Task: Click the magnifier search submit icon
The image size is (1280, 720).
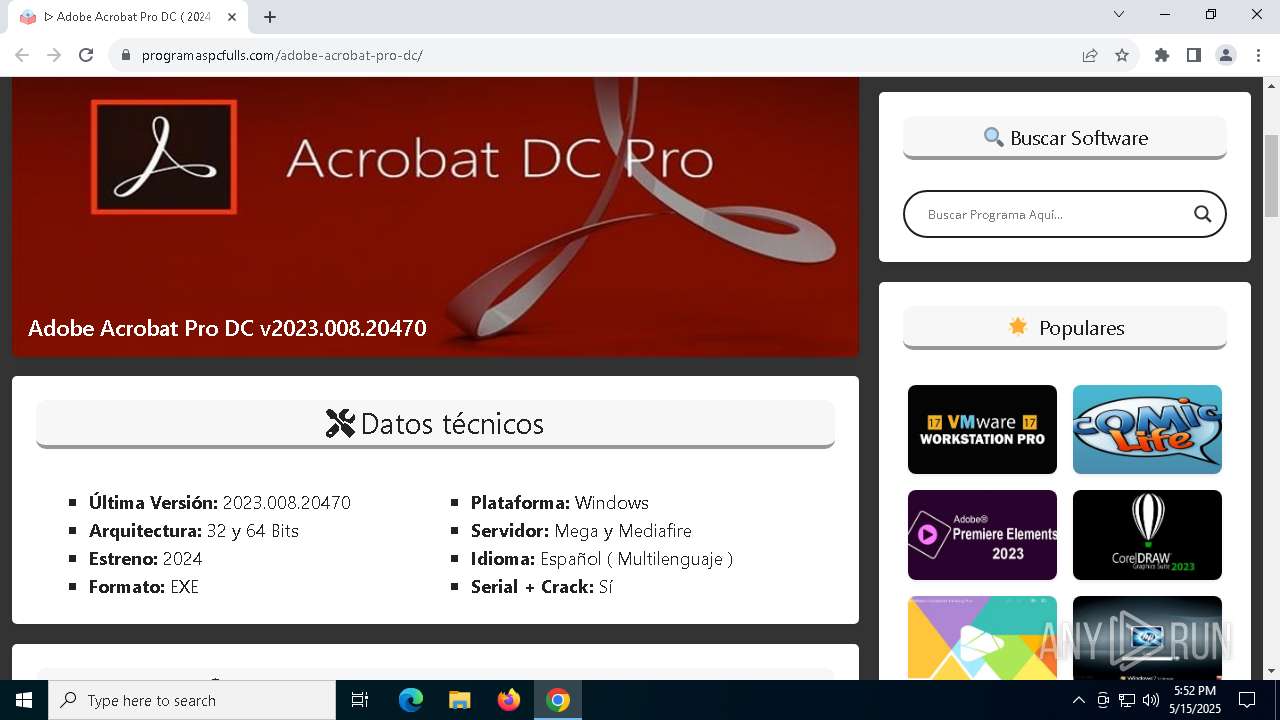Action: 1202,214
